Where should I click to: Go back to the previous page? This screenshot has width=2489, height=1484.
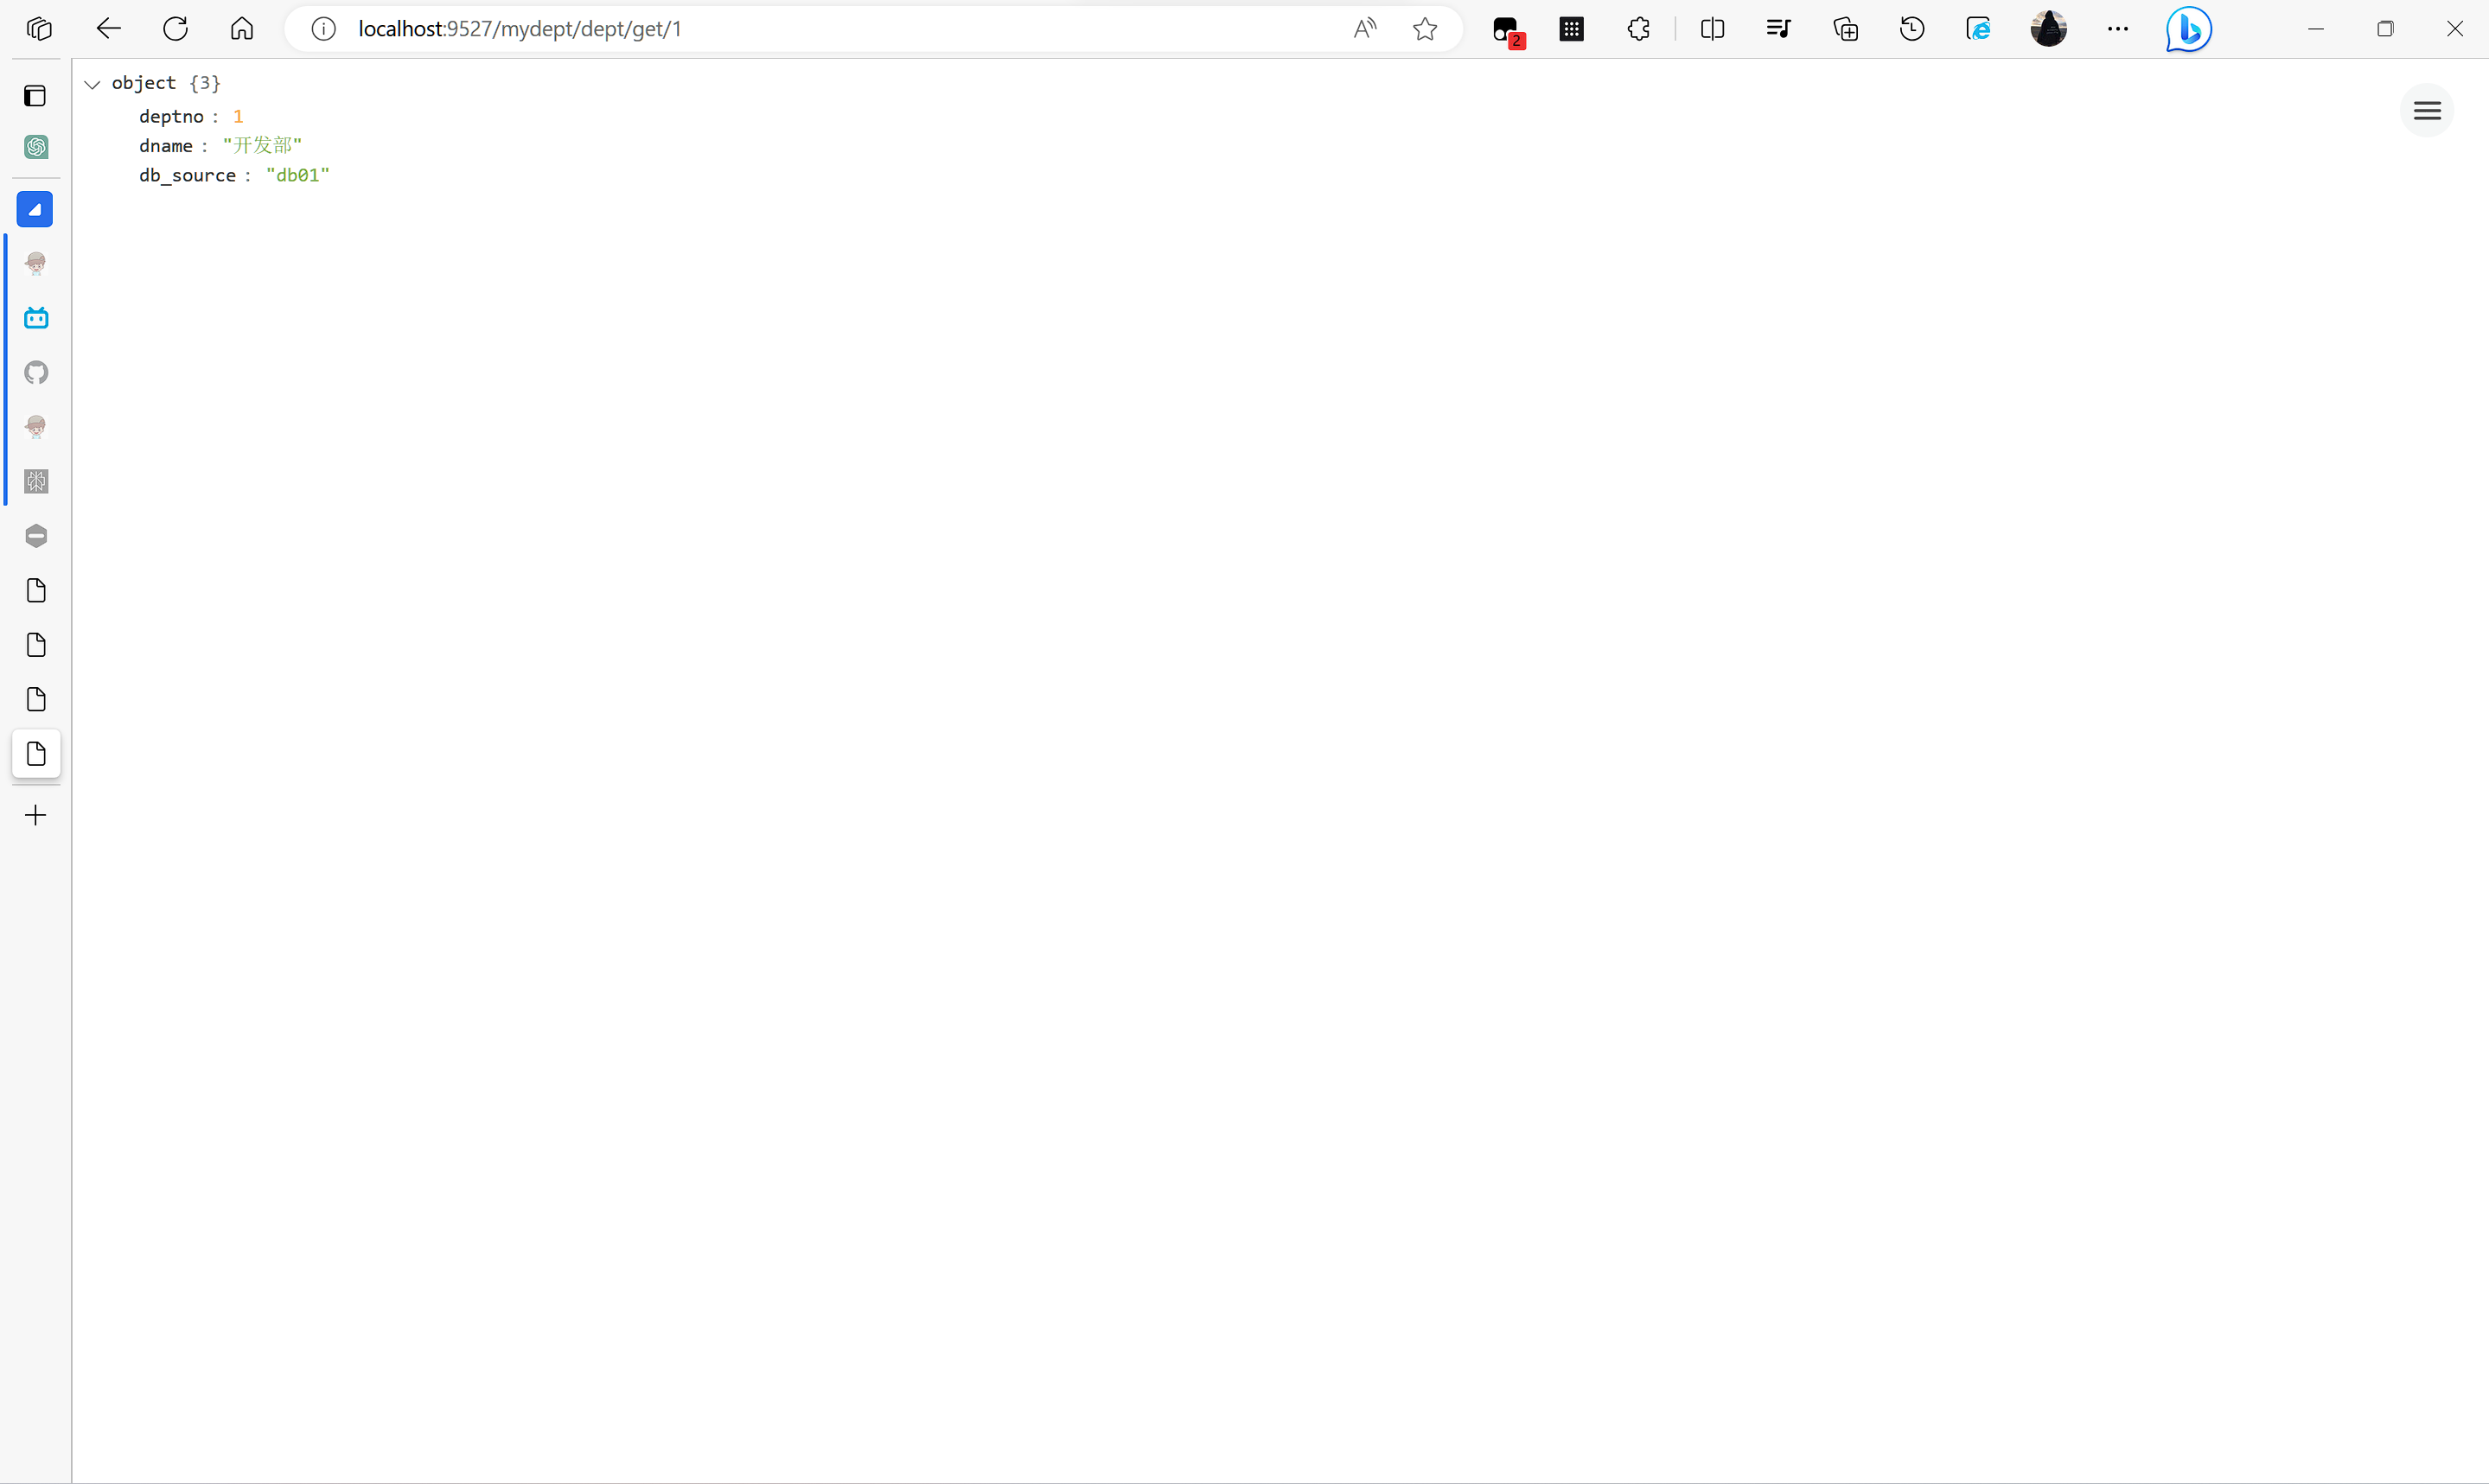pos(108,29)
